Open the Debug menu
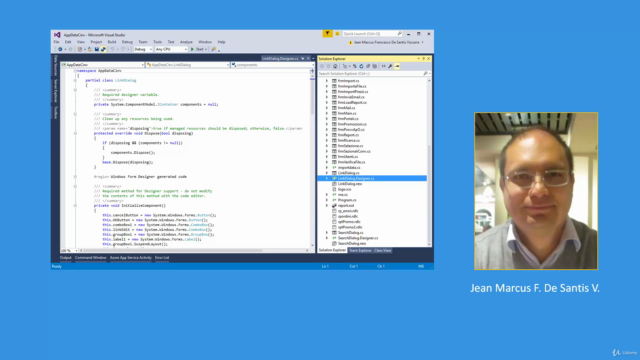 [127, 42]
